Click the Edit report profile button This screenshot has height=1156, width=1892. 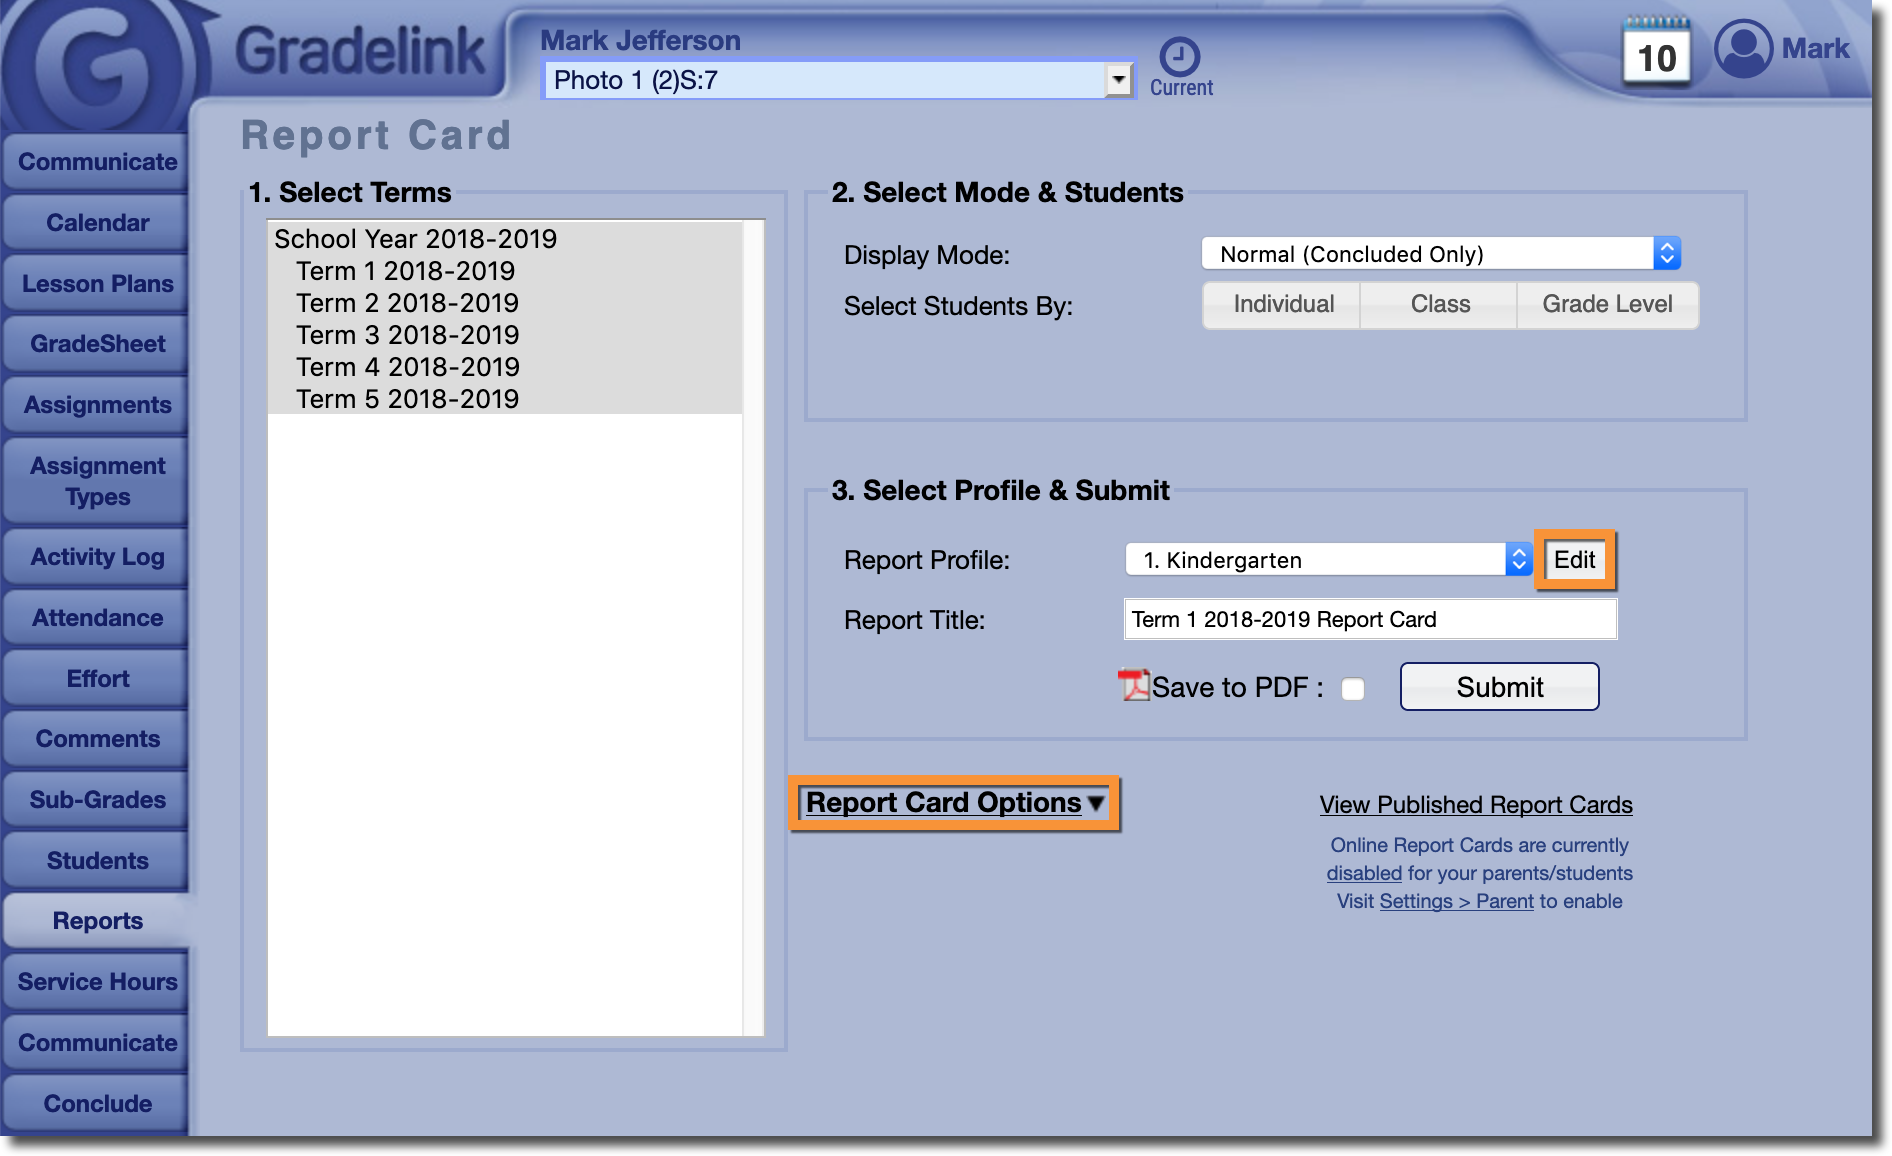point(1574,560)
